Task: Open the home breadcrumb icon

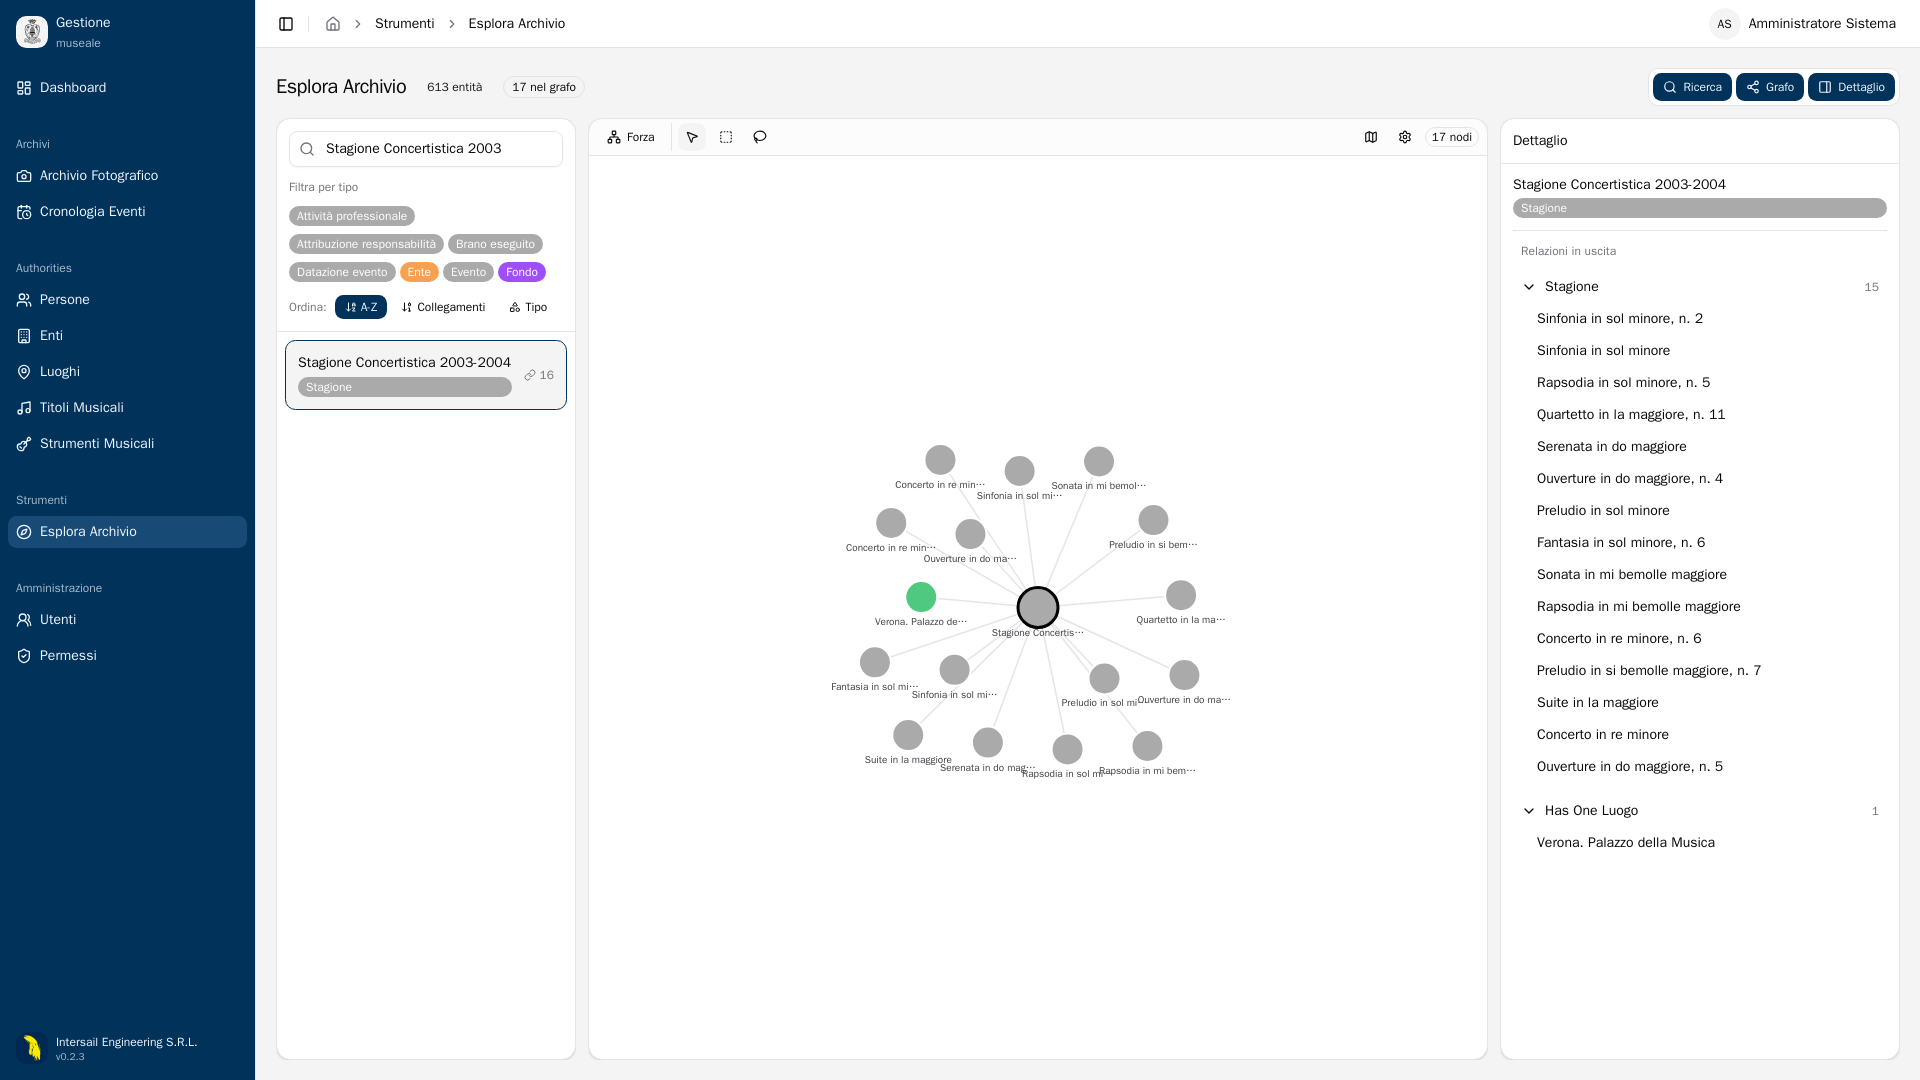Action: 333,24
